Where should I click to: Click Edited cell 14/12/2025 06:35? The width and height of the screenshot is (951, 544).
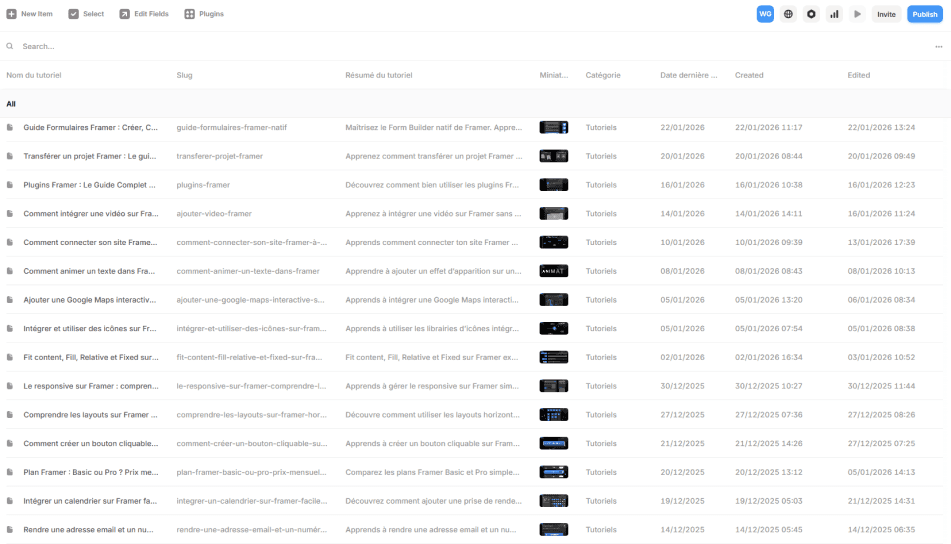(881, 529)
